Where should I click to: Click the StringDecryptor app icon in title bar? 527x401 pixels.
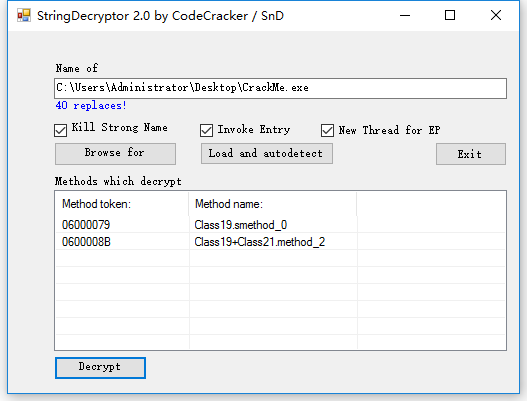point(24,15)
